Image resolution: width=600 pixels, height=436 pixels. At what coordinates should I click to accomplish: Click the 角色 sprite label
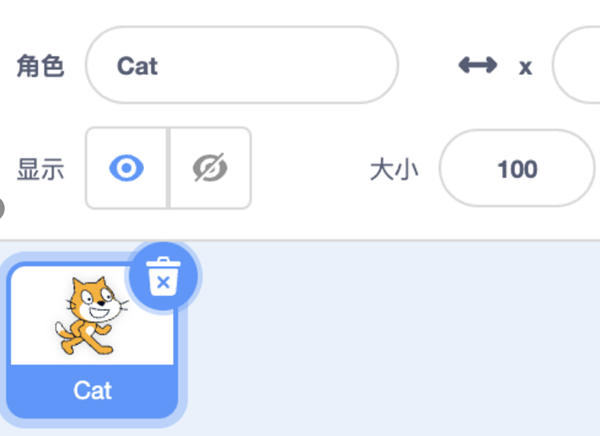click(40, 67)
